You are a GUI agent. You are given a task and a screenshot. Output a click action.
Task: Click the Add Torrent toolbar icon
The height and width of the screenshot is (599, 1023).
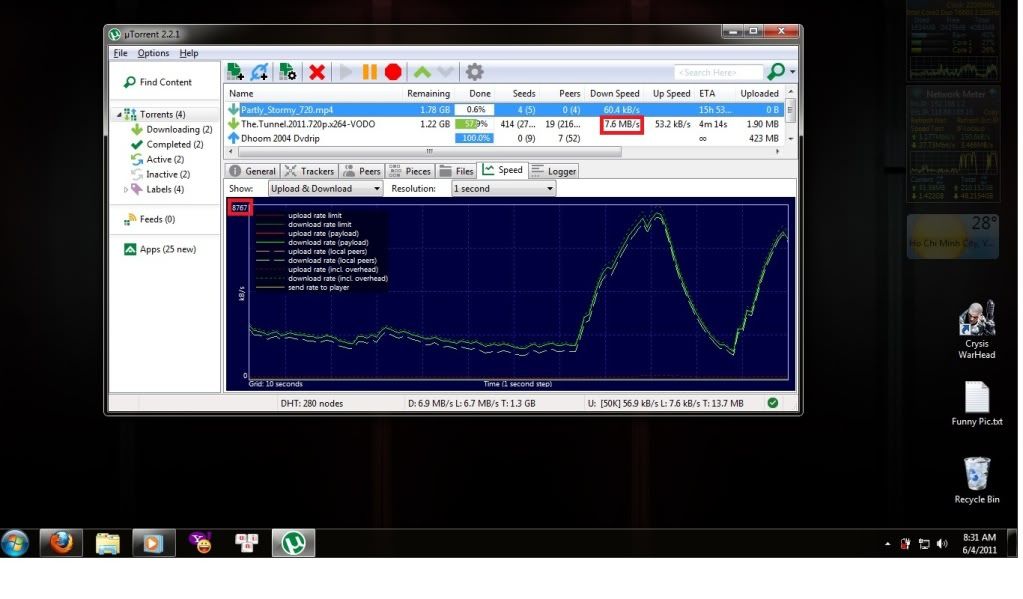[x=236, y=72]
